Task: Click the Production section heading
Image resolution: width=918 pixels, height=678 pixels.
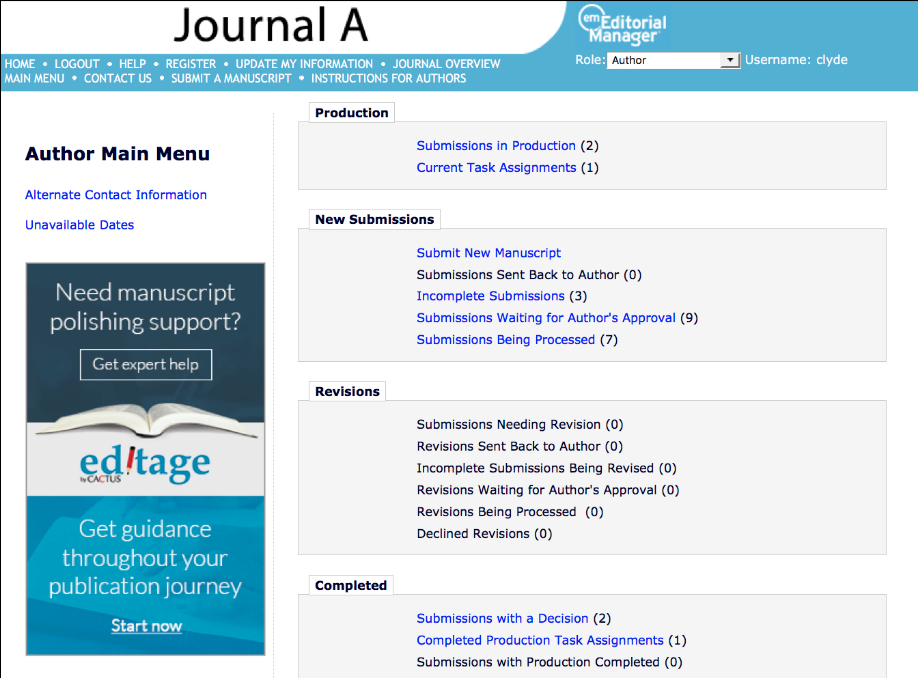Action: coord(352,113)
